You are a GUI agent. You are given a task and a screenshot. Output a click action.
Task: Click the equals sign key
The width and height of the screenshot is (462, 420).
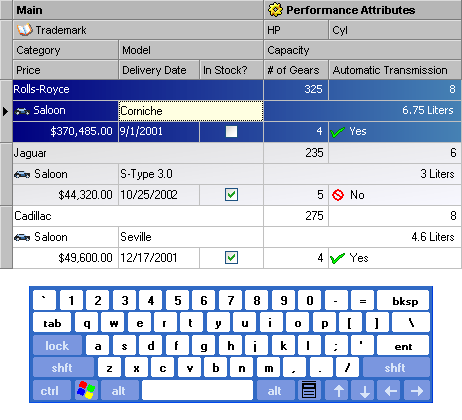[x=363, y=300]
